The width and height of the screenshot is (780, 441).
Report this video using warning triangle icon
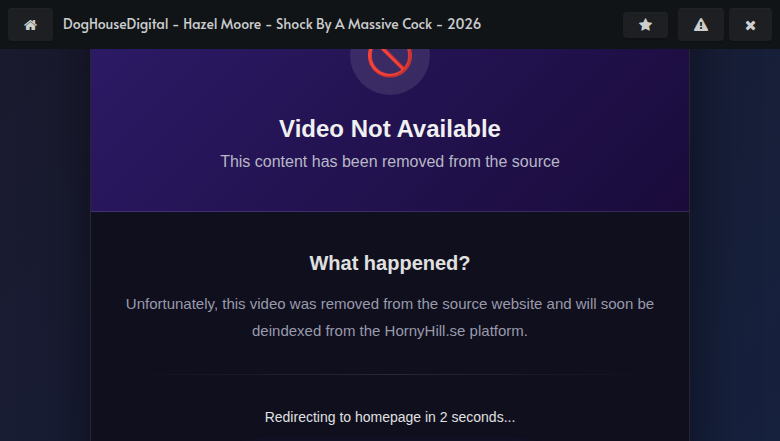pyautogui.click(x=700, y=24)
